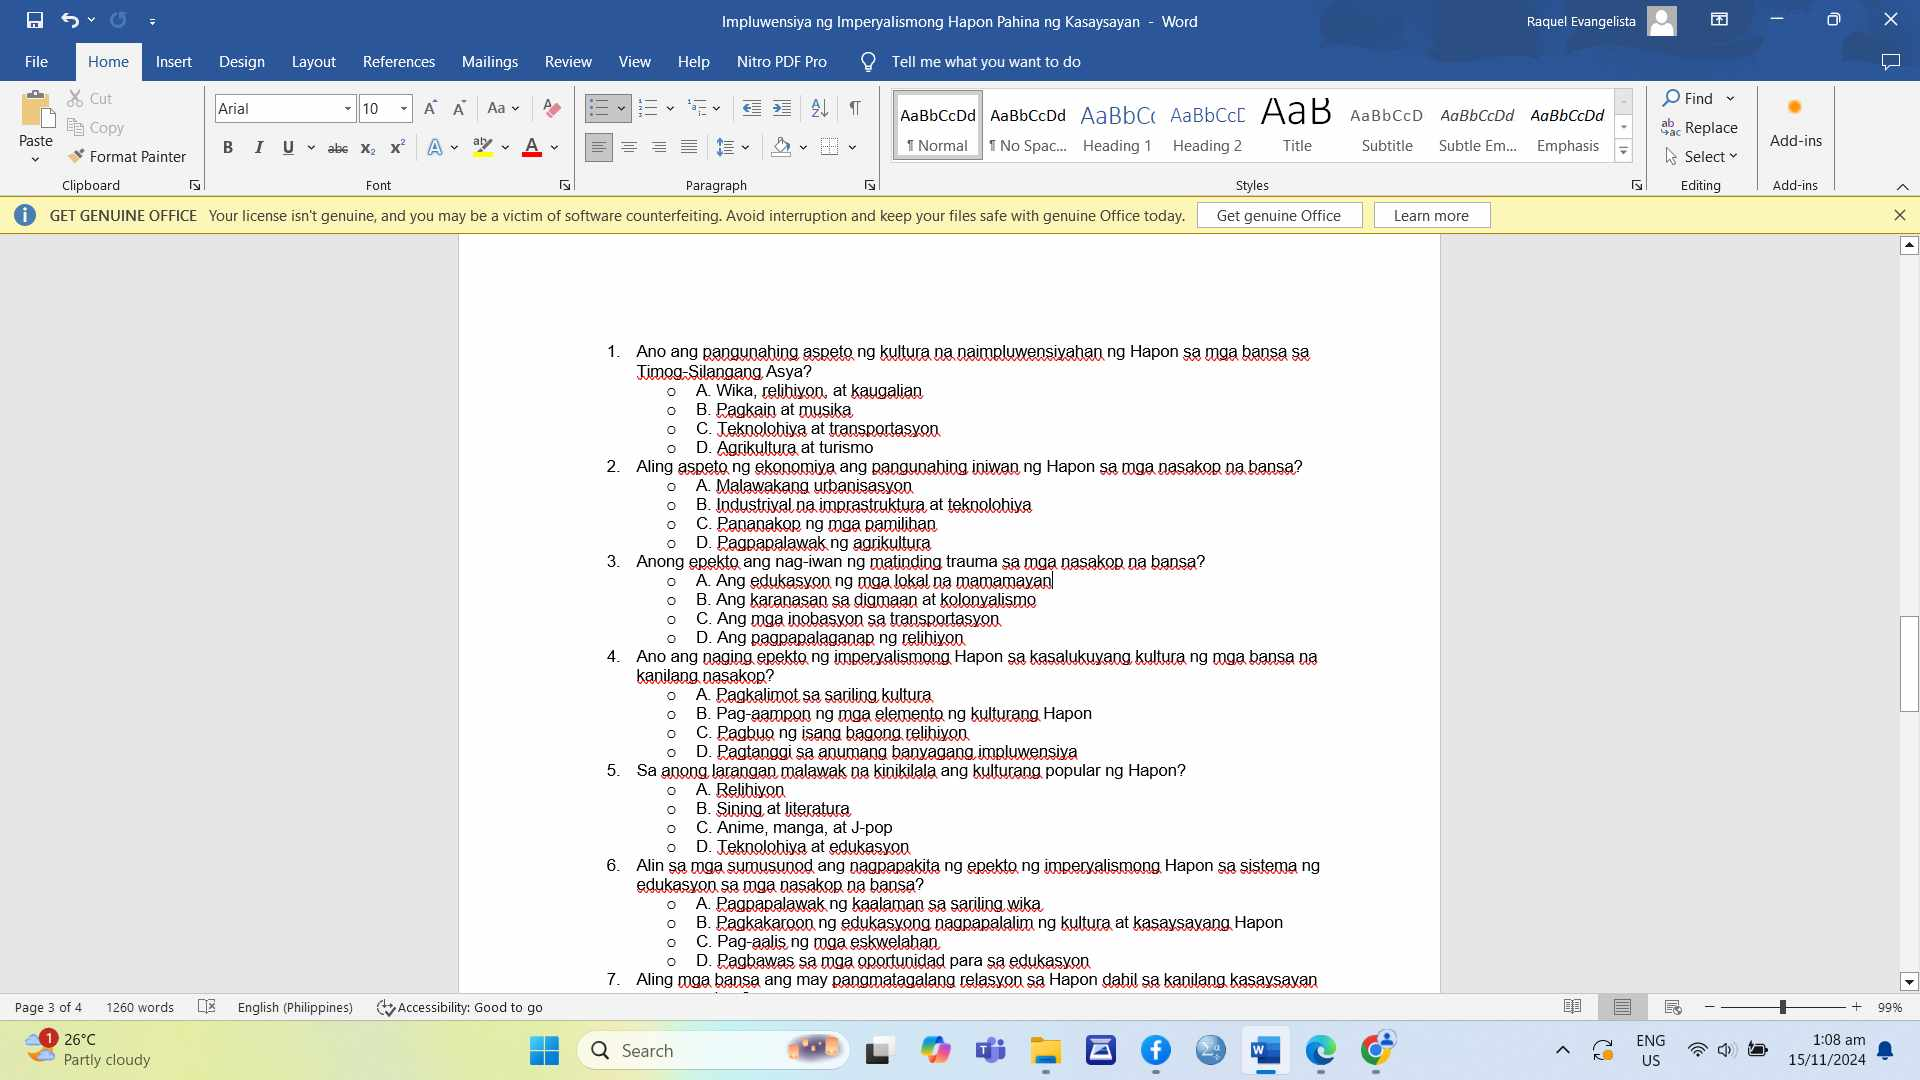Open the Nitro PDF Pro tab
Viewport: 1920px width, 1080px height.
781,62
